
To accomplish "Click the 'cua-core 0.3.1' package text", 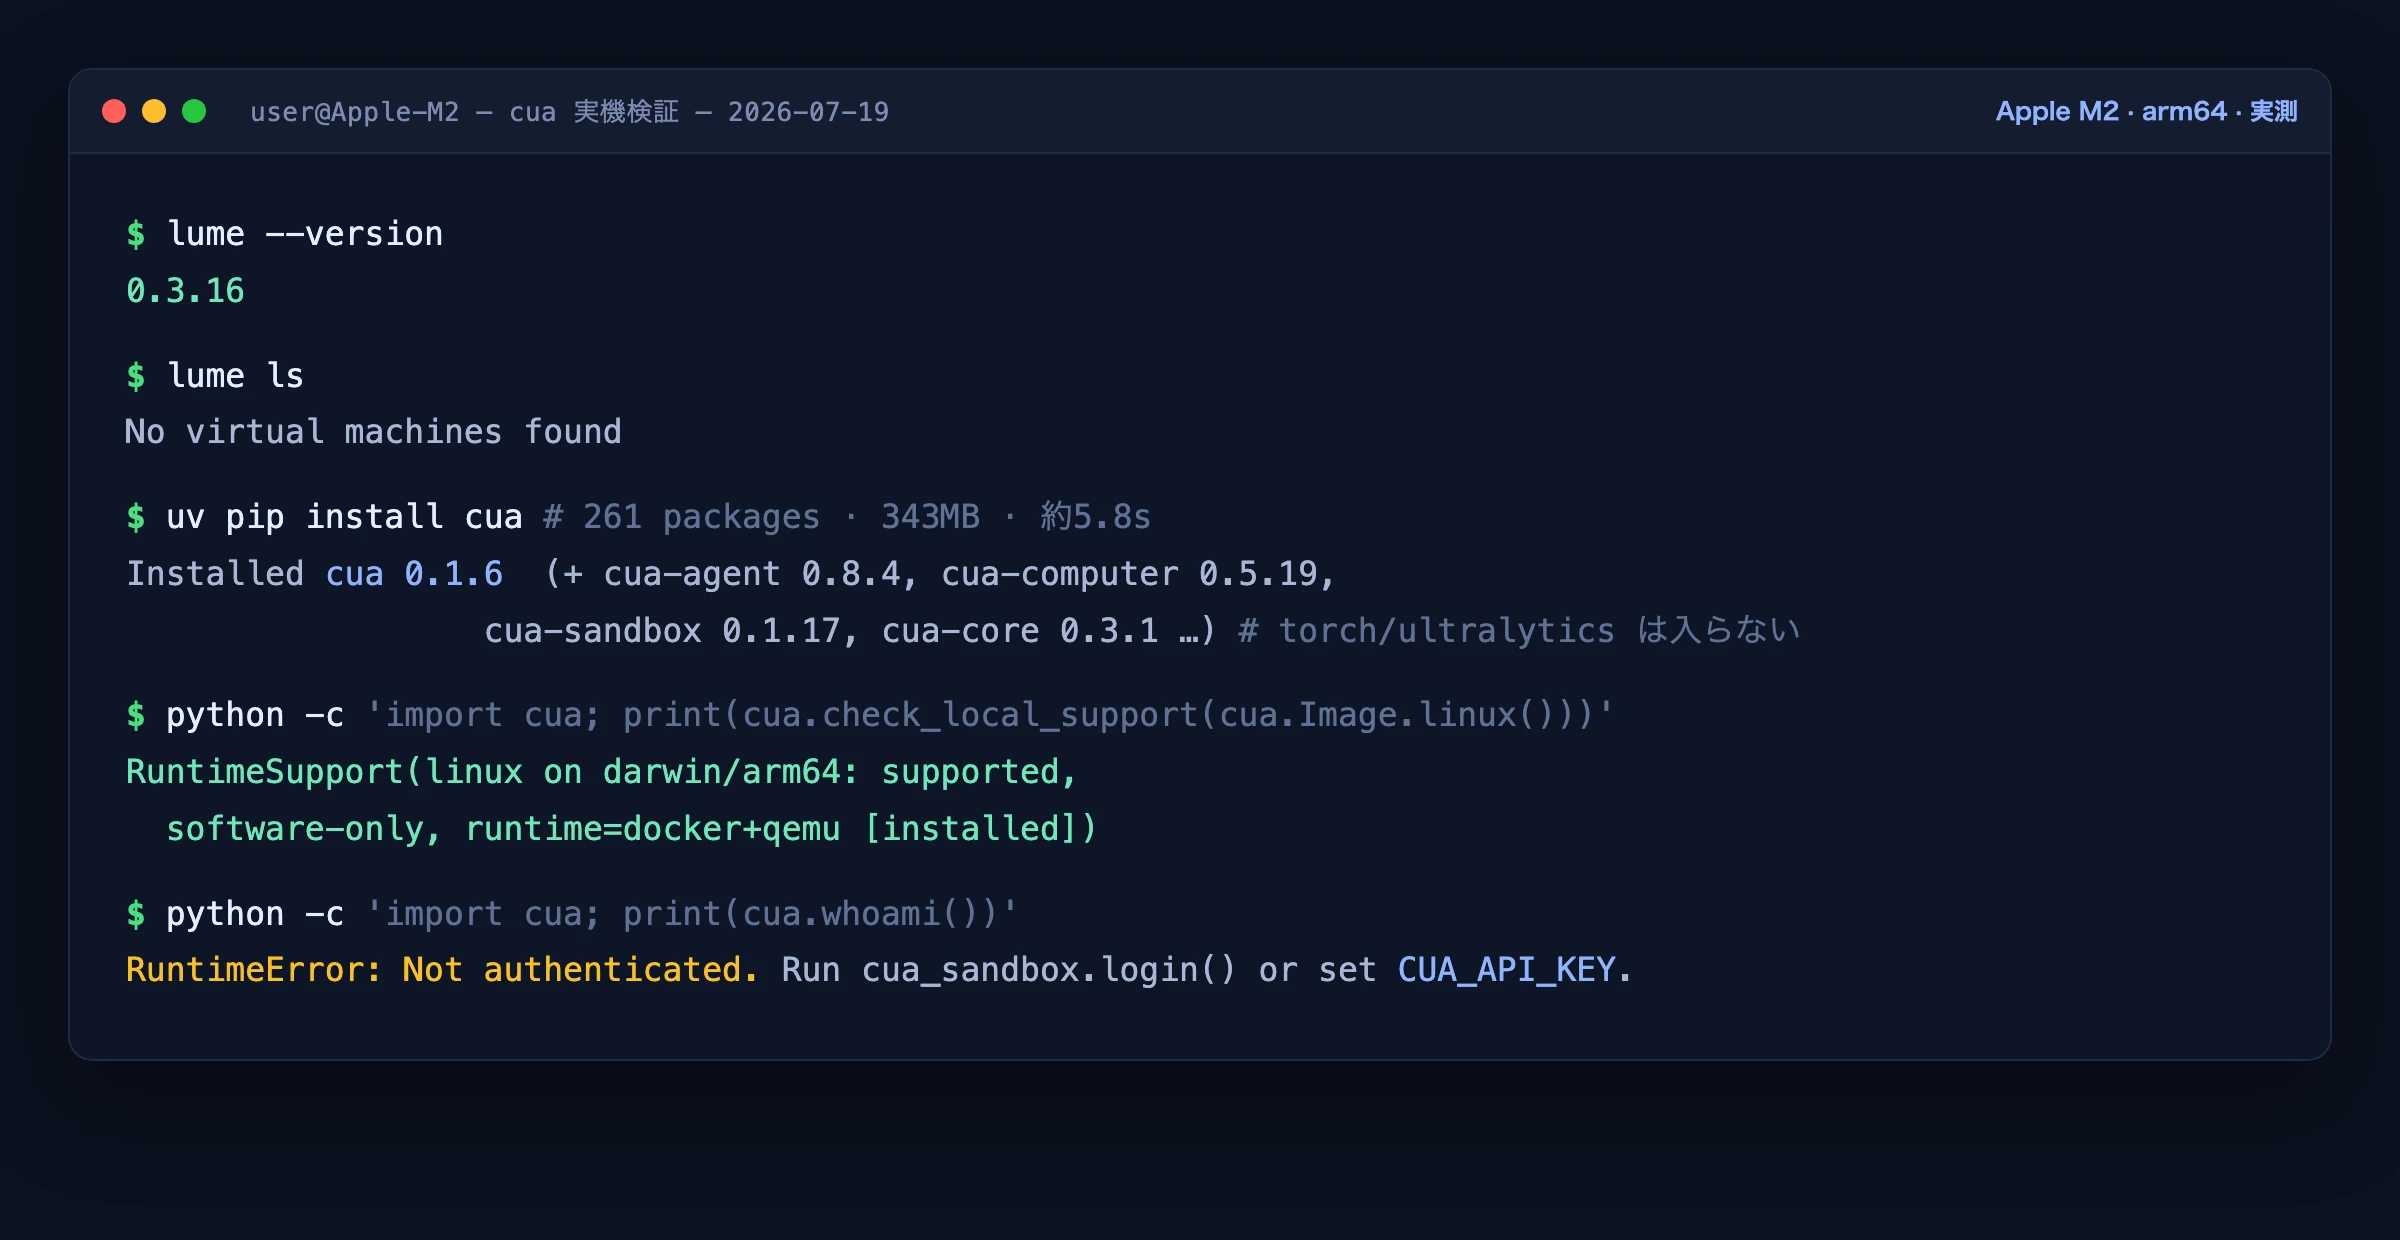I will [1020, 631].
